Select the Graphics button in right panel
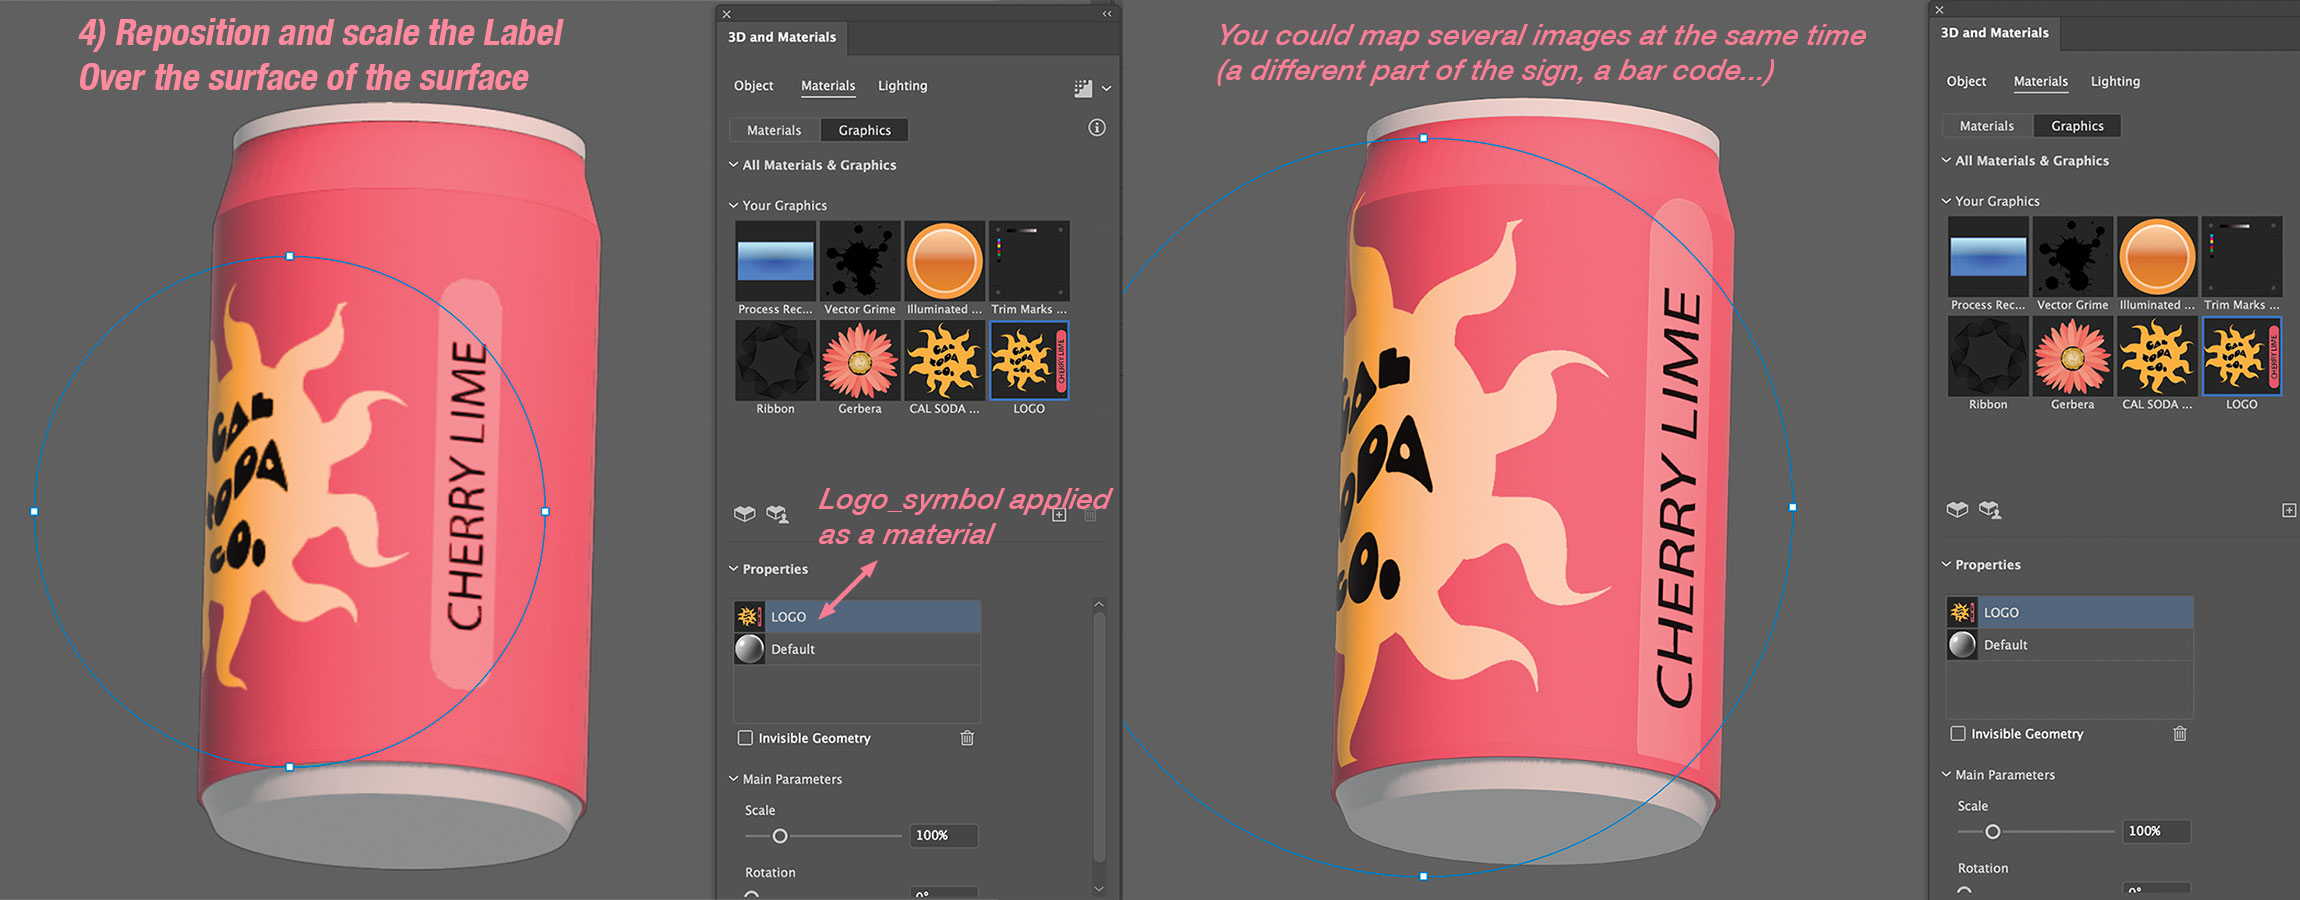The height and width of the screenshot is (900, 2300). pos(2077,126)
